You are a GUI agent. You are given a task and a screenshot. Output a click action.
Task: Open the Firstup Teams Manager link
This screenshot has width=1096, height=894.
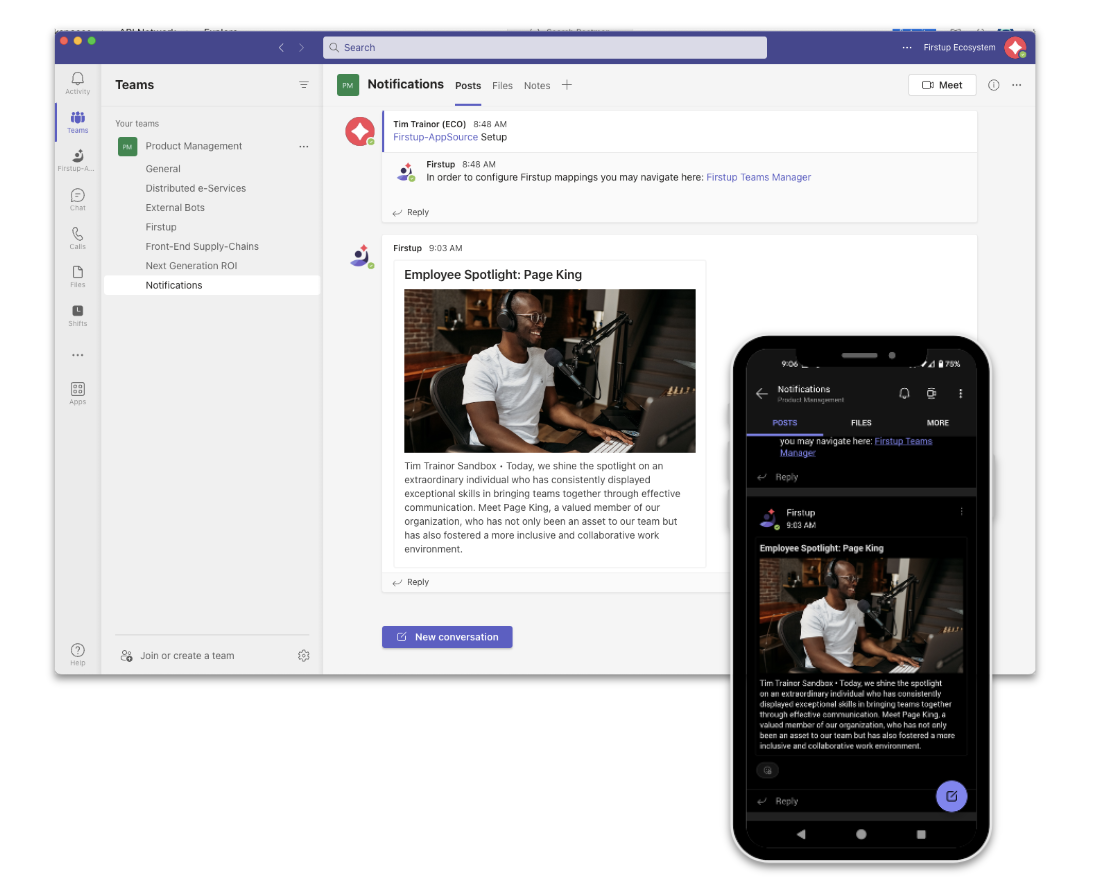tap(758, 178)
